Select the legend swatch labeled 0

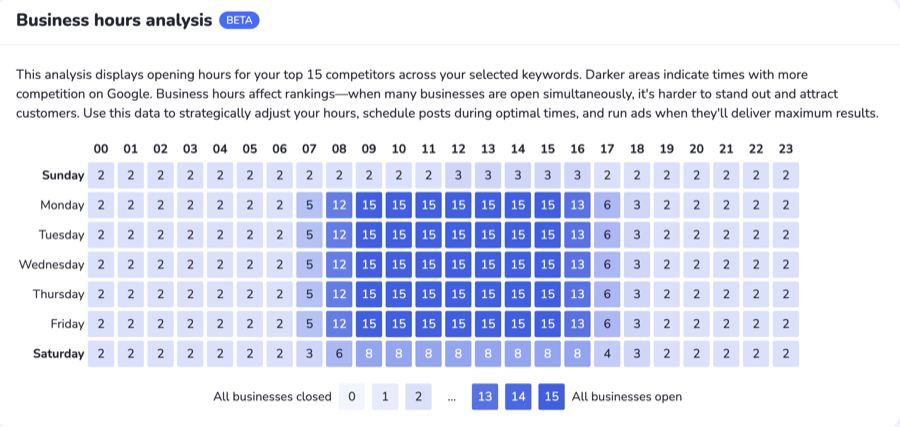click(x=351, y=397)
